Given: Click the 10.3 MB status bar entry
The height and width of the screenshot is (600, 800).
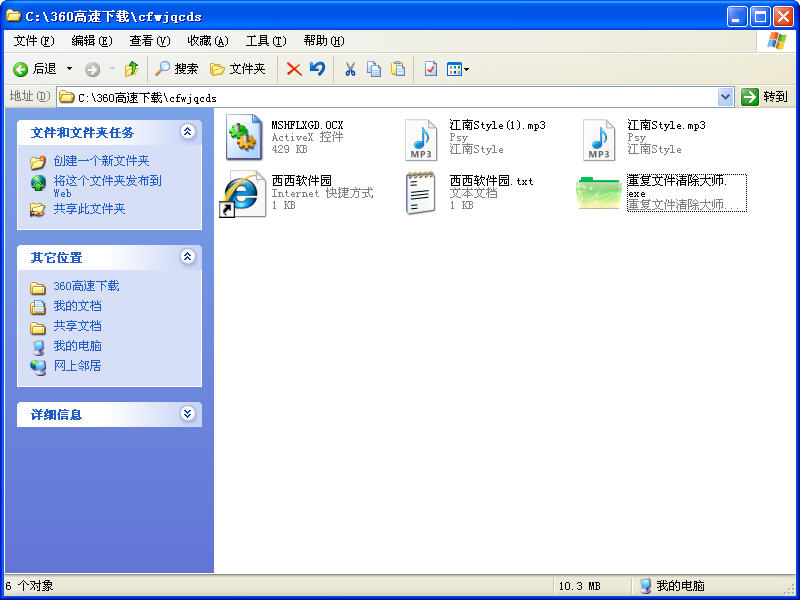Looking at the screenshot, I should click(x=580, y=586).
